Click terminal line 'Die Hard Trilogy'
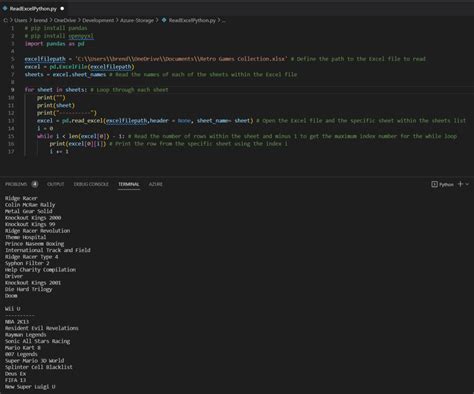The height and width of the screenshot is (394, 474). point(28,289)
